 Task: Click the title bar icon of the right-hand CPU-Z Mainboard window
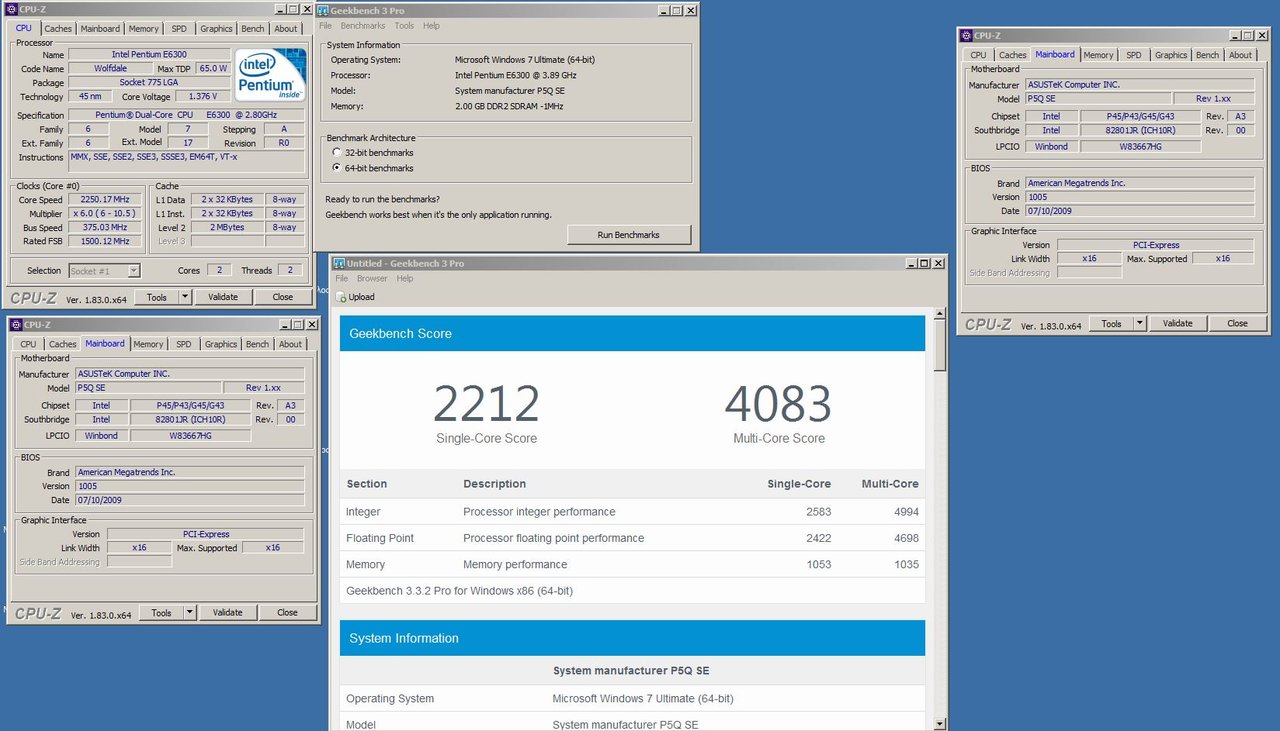point(966,36)
